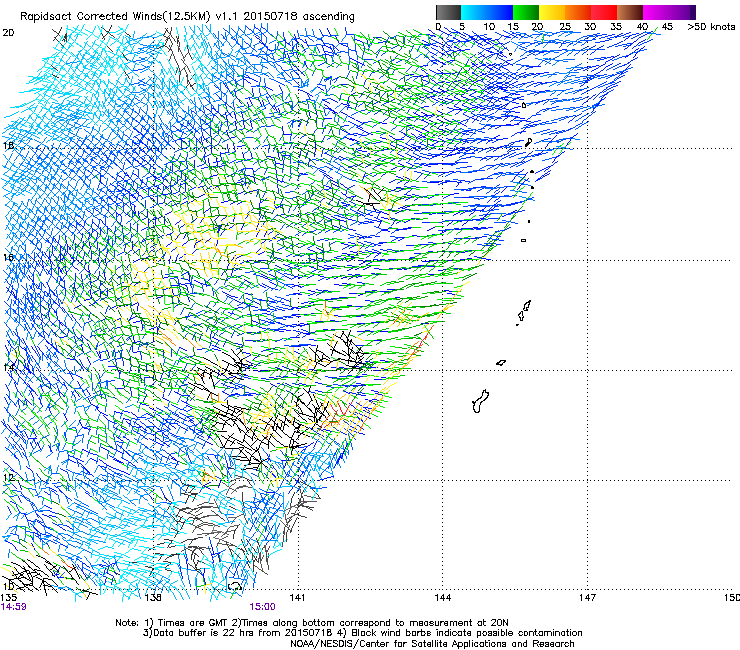Viewport: 740px width, 650px height.
Task: Click the '141' longitude axis label
Action: [297, 598]
